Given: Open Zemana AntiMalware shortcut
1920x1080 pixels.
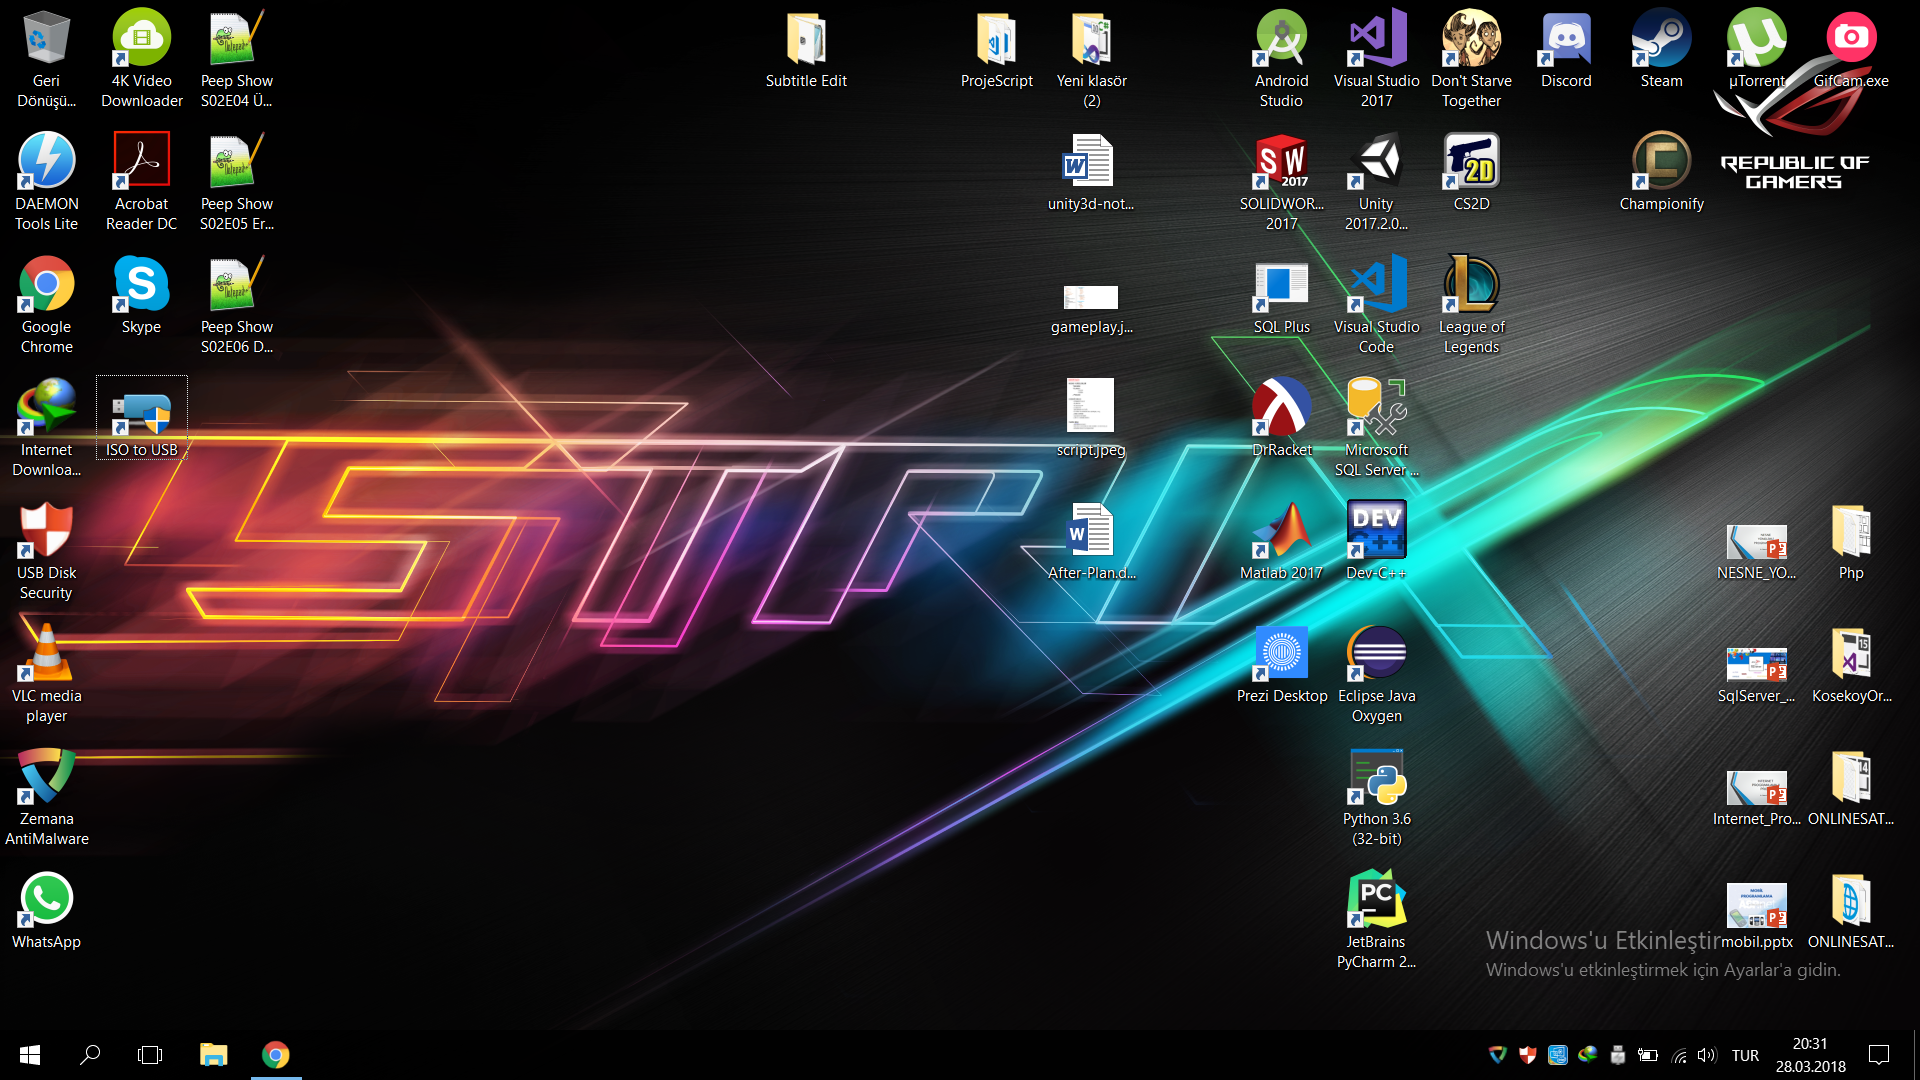Looking at the screenshot, I should click(46, 796).
